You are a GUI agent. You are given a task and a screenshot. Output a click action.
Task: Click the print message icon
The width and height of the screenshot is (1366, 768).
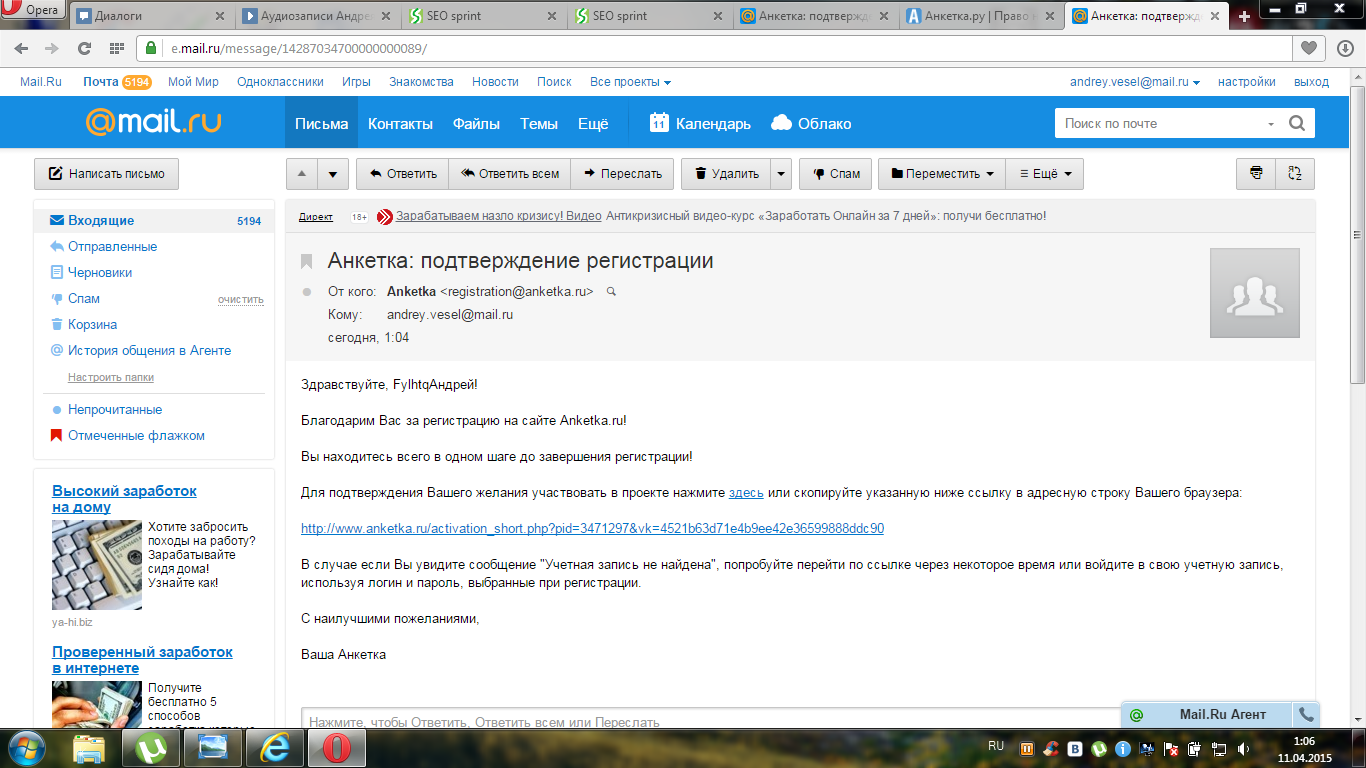(1256, 173)
